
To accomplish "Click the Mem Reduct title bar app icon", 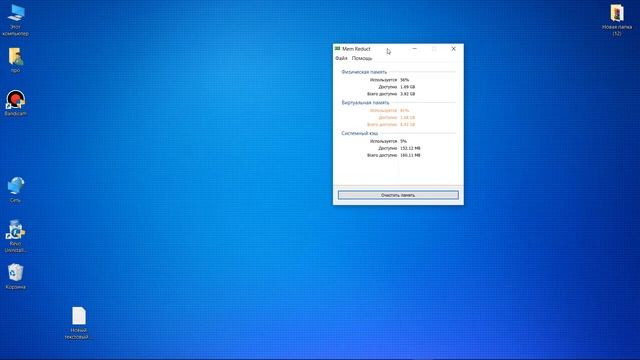I will pyautogui.click(x=337, y=49).
